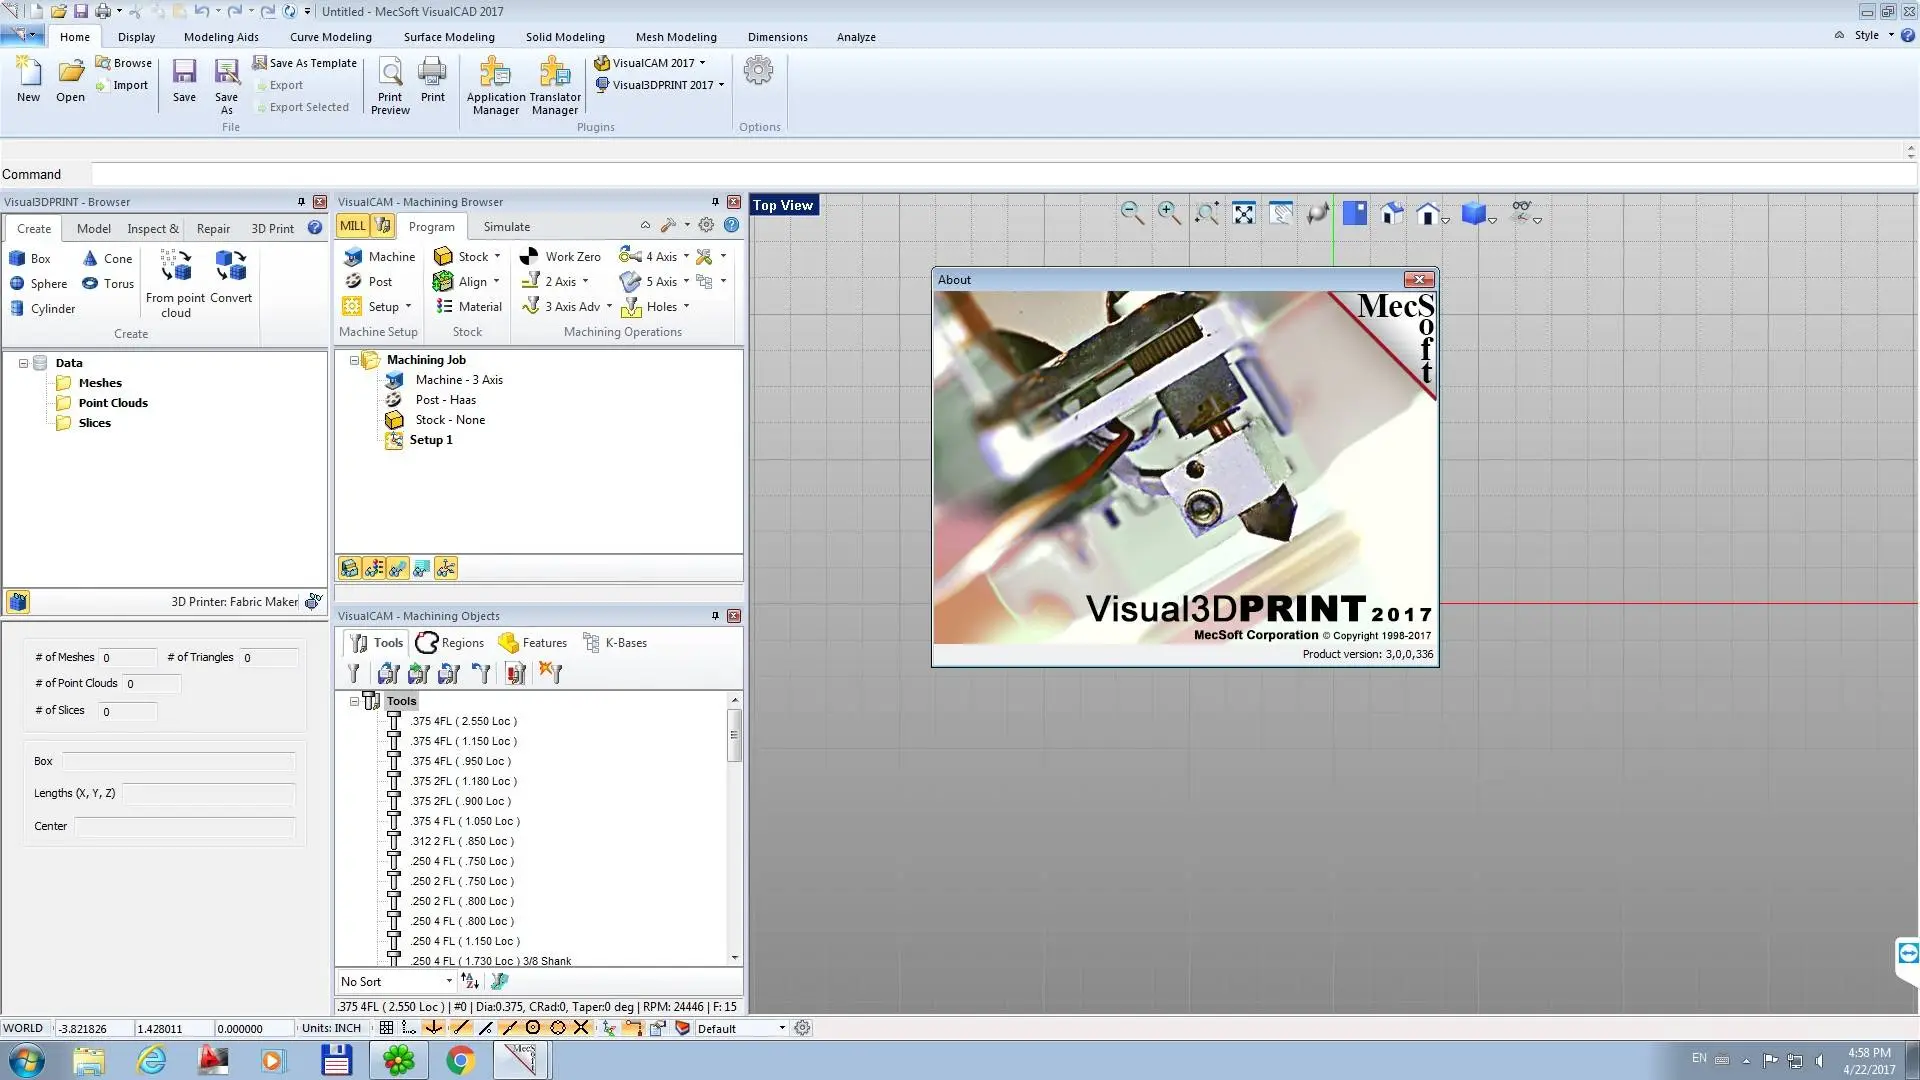Click the Windows Start button
The height and width of the screenshot is (1080, 1920).
[x=27, y=1060]
